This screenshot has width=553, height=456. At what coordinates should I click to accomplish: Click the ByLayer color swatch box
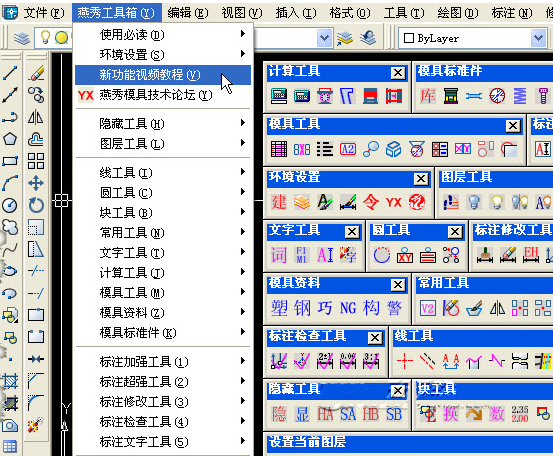click(x=408, y=38)
